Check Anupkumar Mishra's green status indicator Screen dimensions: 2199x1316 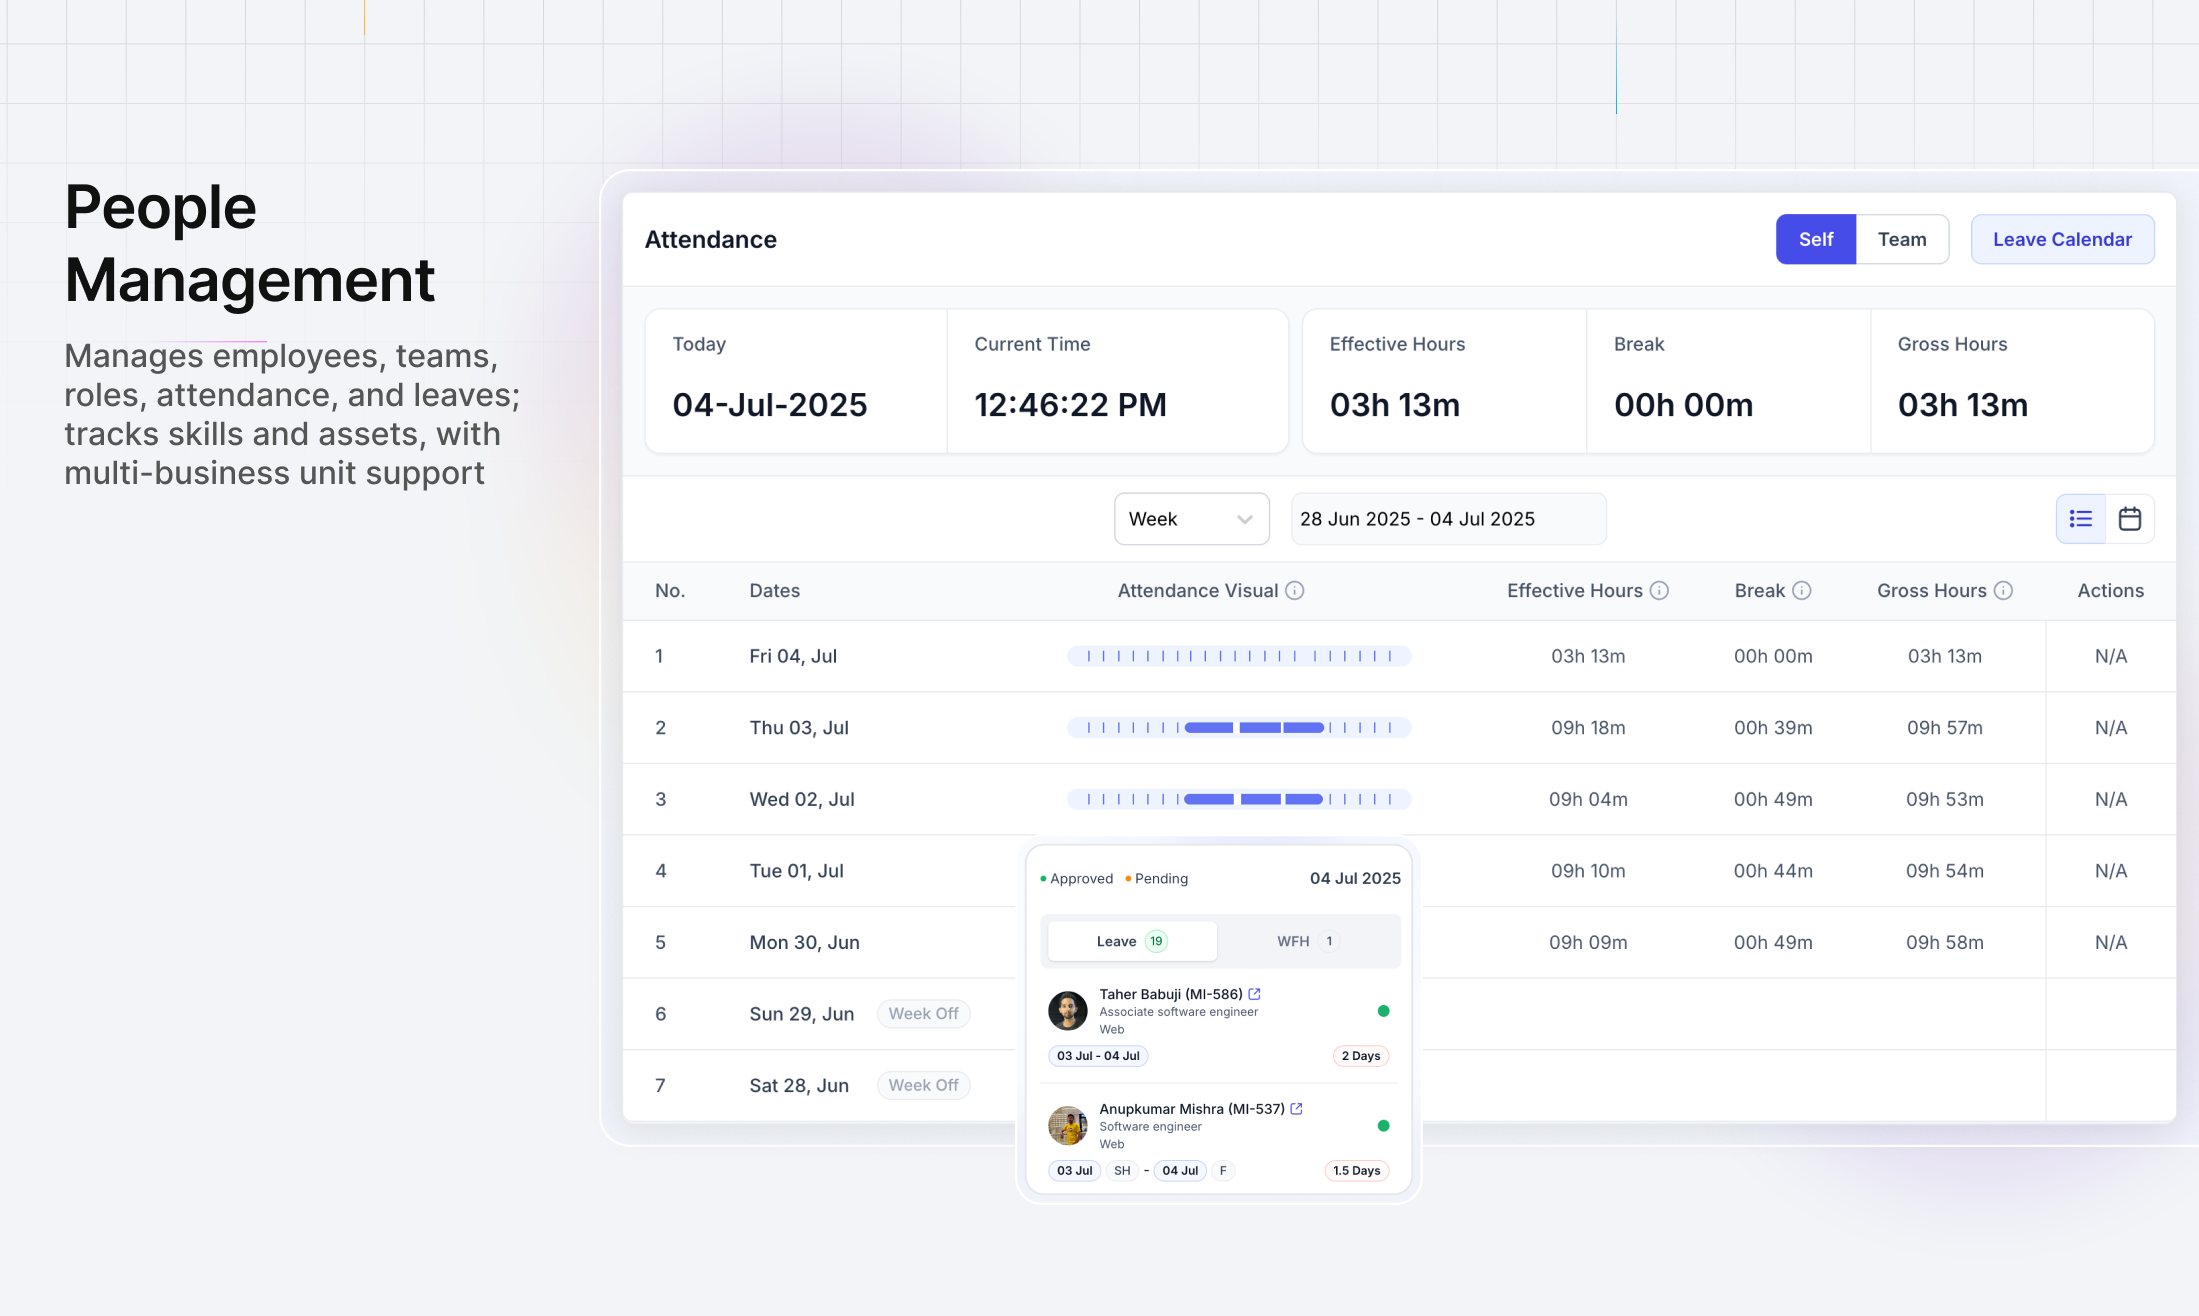click(1384, 1125)
